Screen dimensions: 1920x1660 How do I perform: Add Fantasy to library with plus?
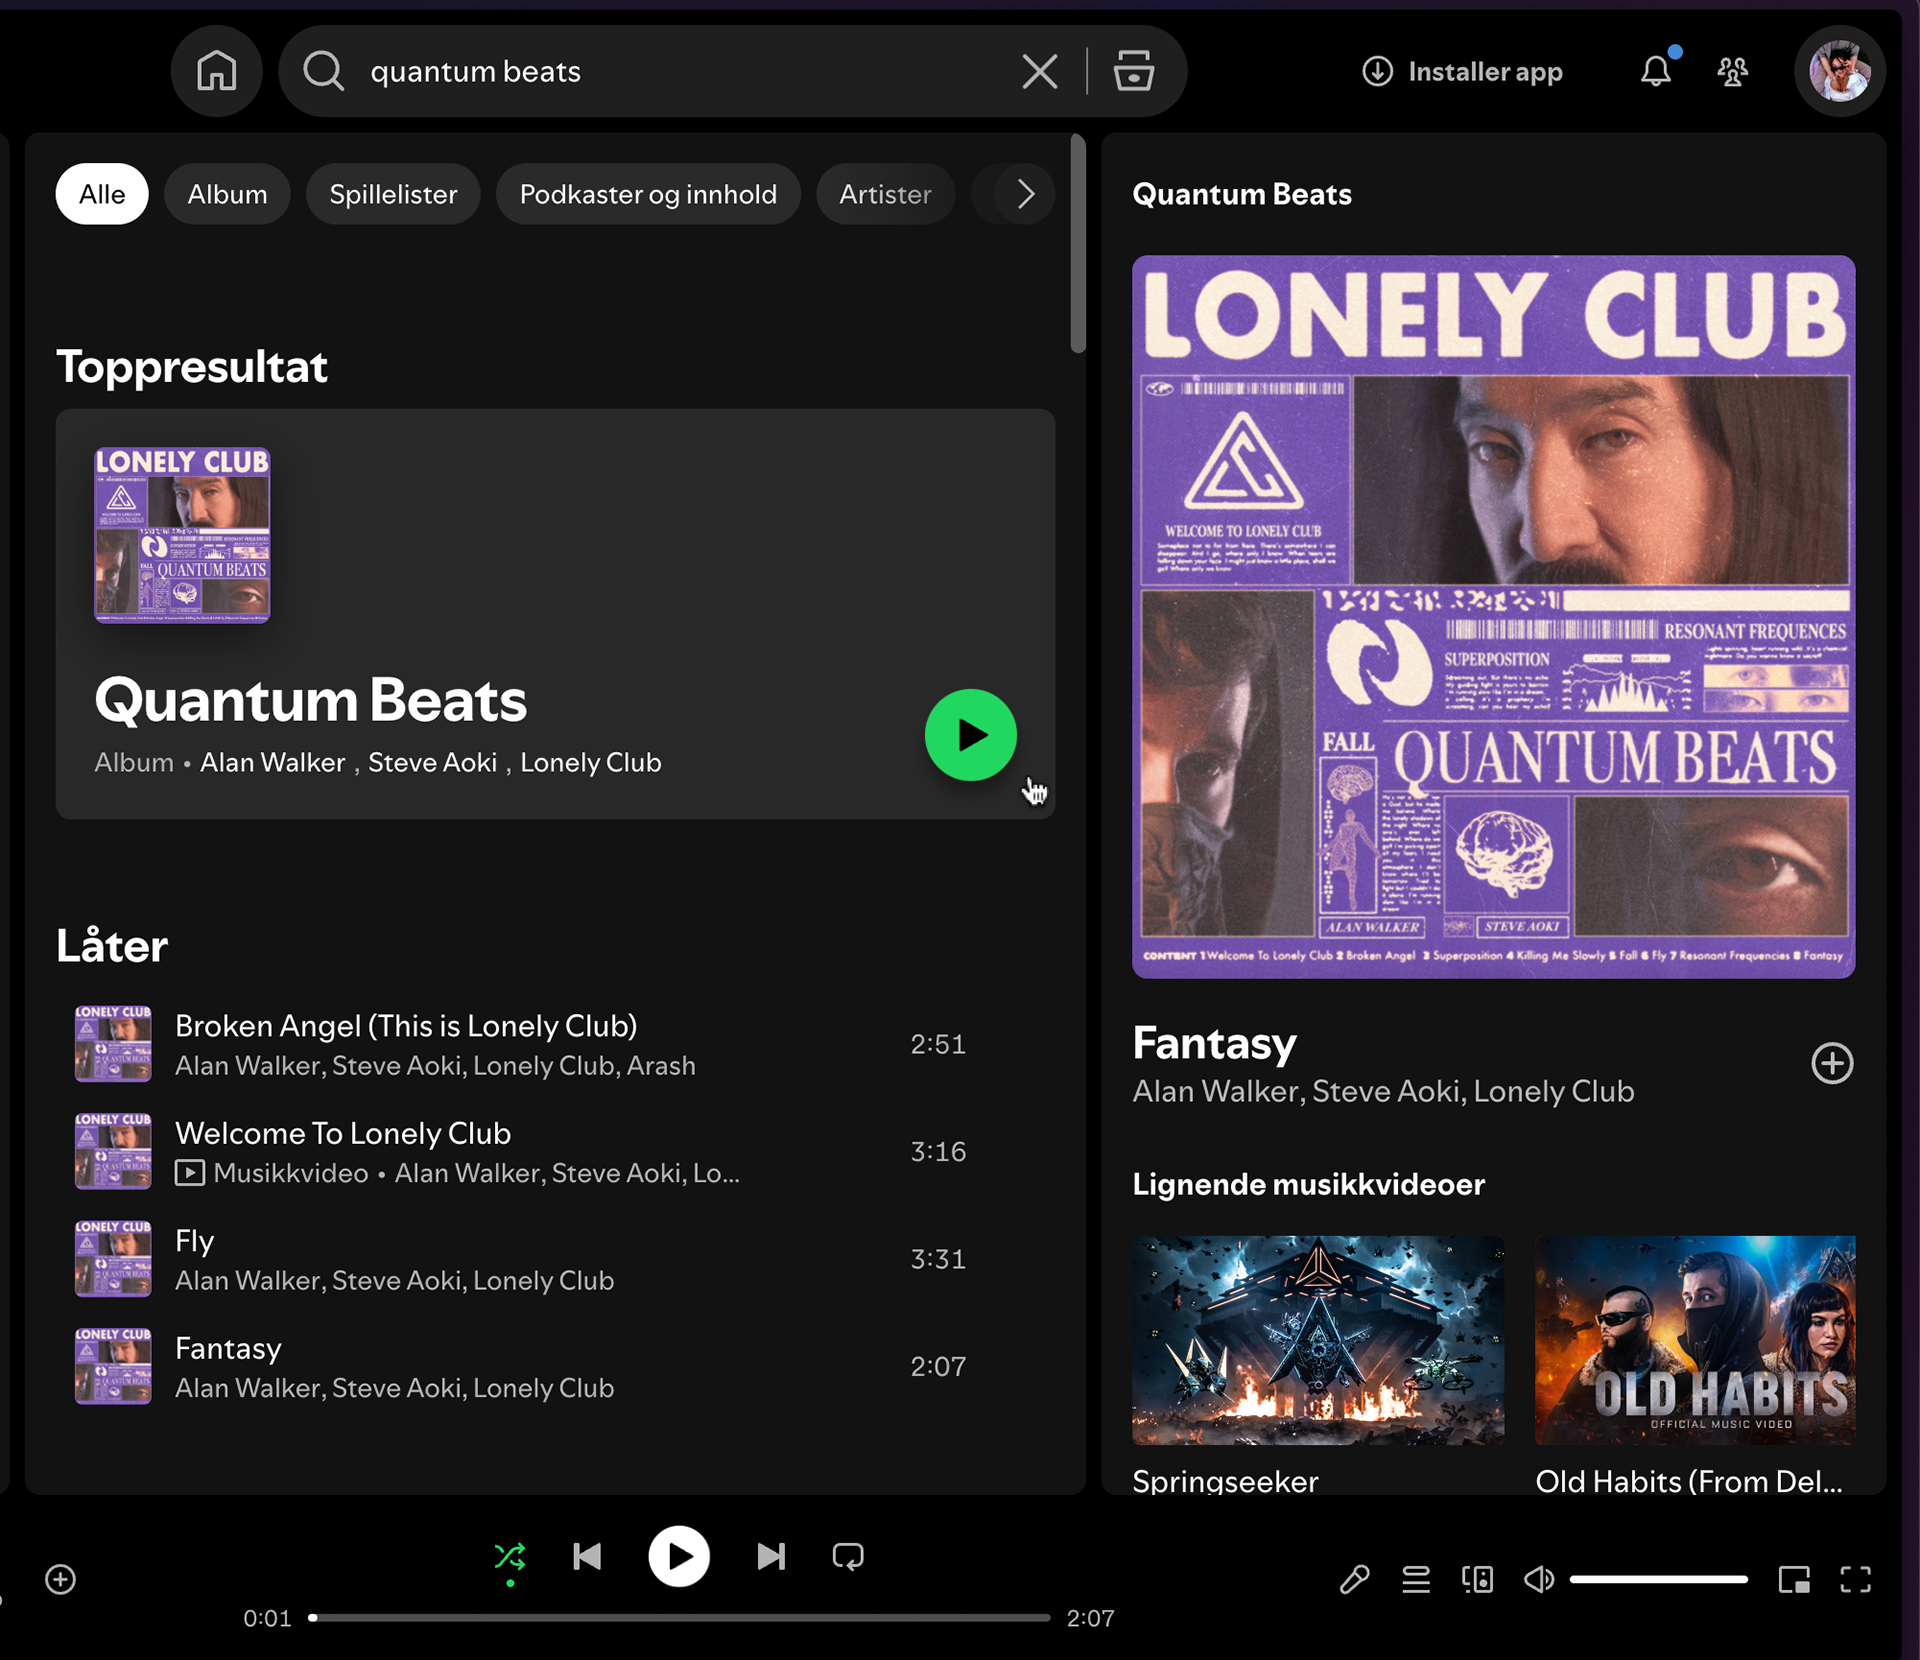[1831, 1063]
